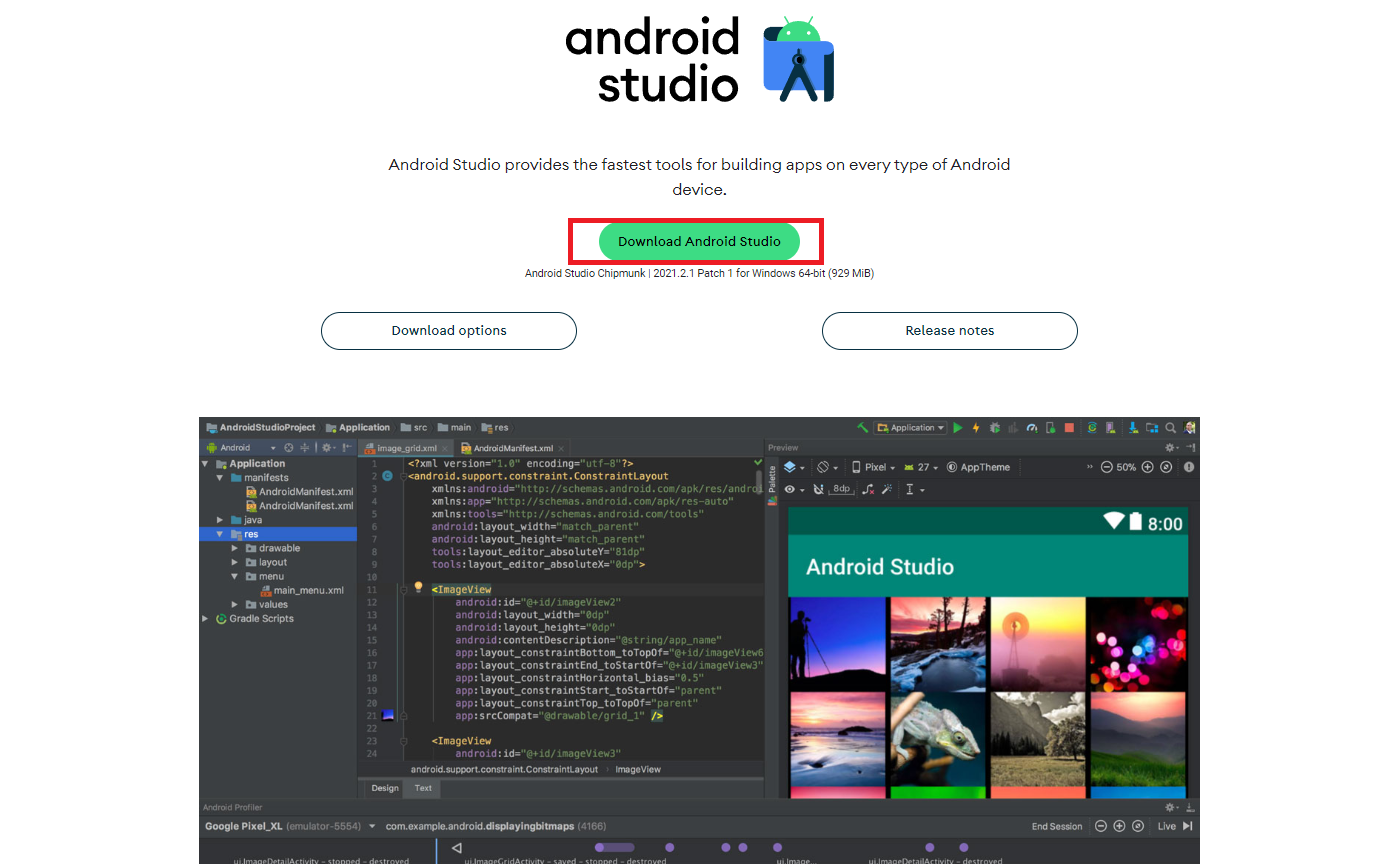Click the Make Project hammer icon
This screenshot has width=1400, height=864.
(862, 428)
